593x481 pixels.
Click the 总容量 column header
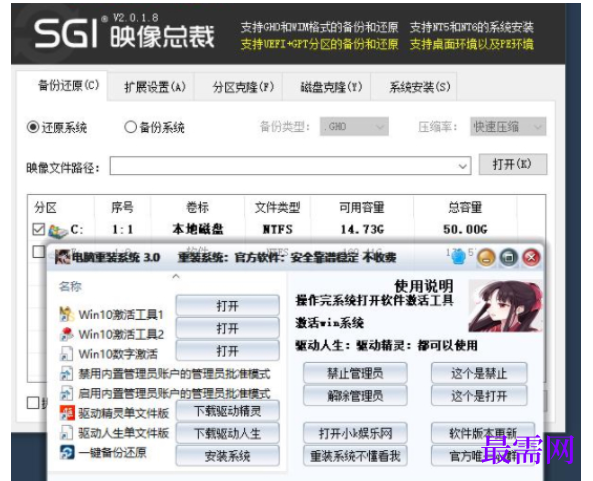465,207
